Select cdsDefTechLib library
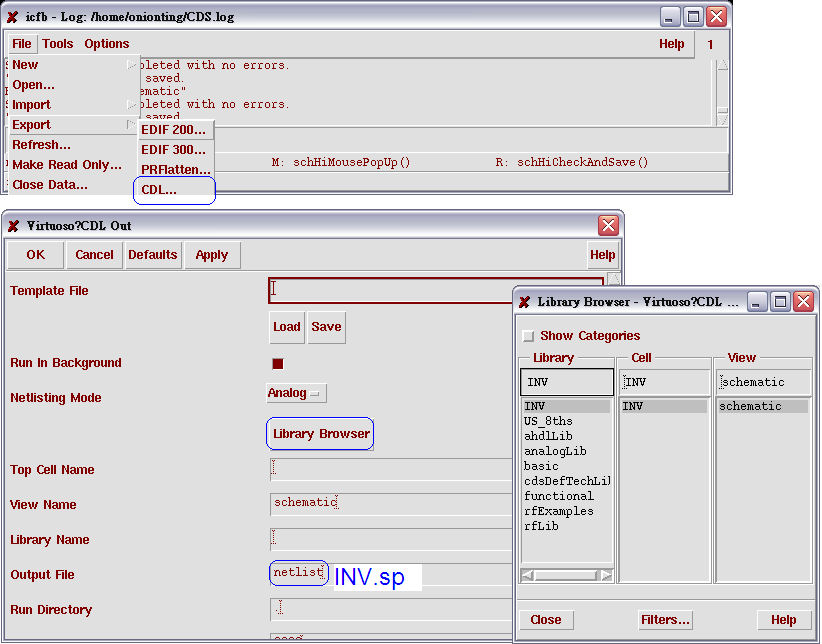Viewport: 822px width, 644px height. coord(566,481)
